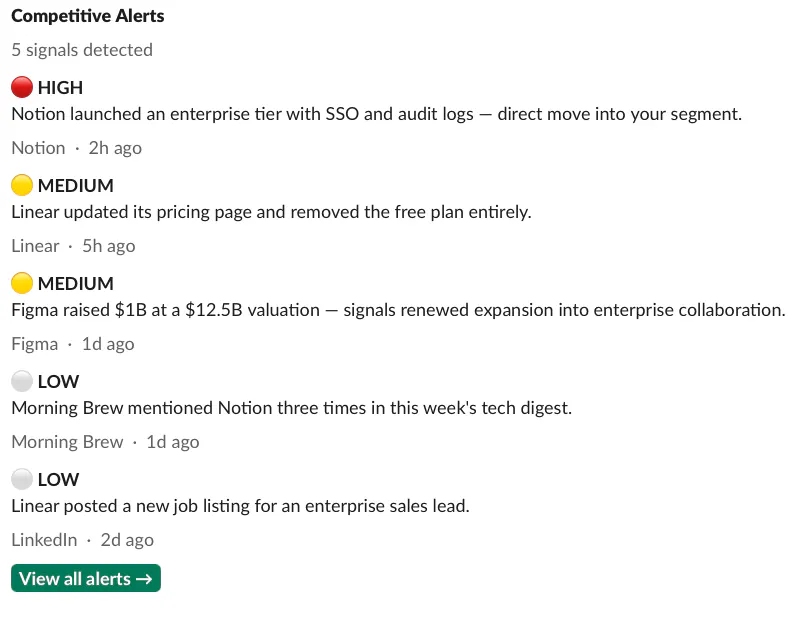
Task: Open the Notion enterprise tier alert message
Action: pyautogui.click(x=377, y=114)
